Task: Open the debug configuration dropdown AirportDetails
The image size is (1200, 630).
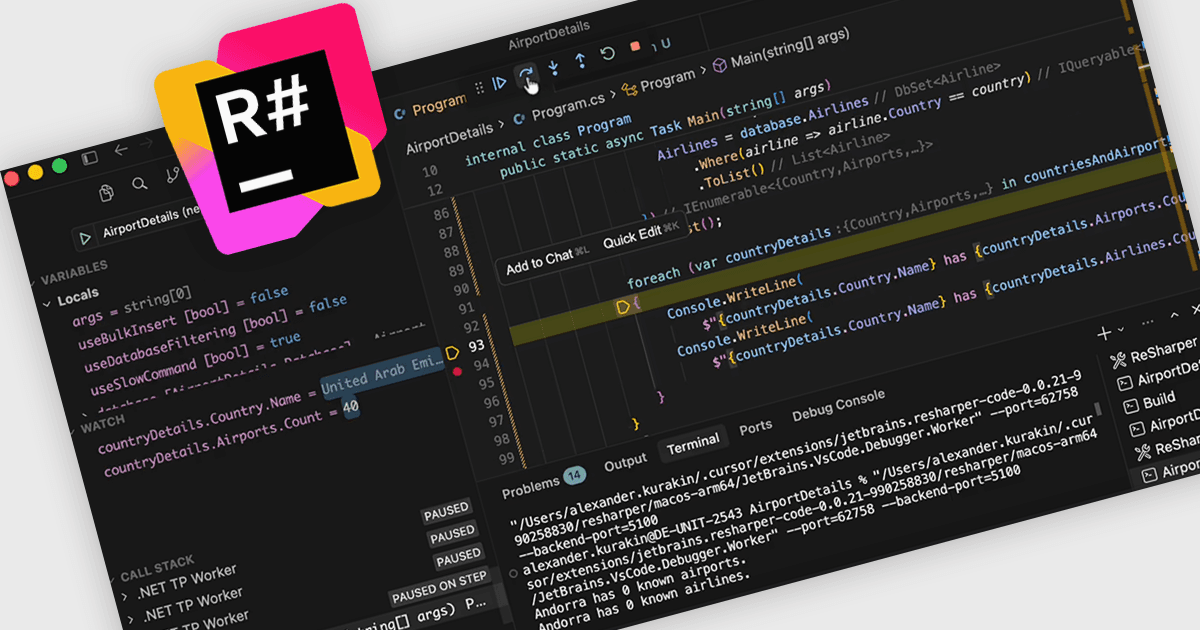Action: point(152,220)
